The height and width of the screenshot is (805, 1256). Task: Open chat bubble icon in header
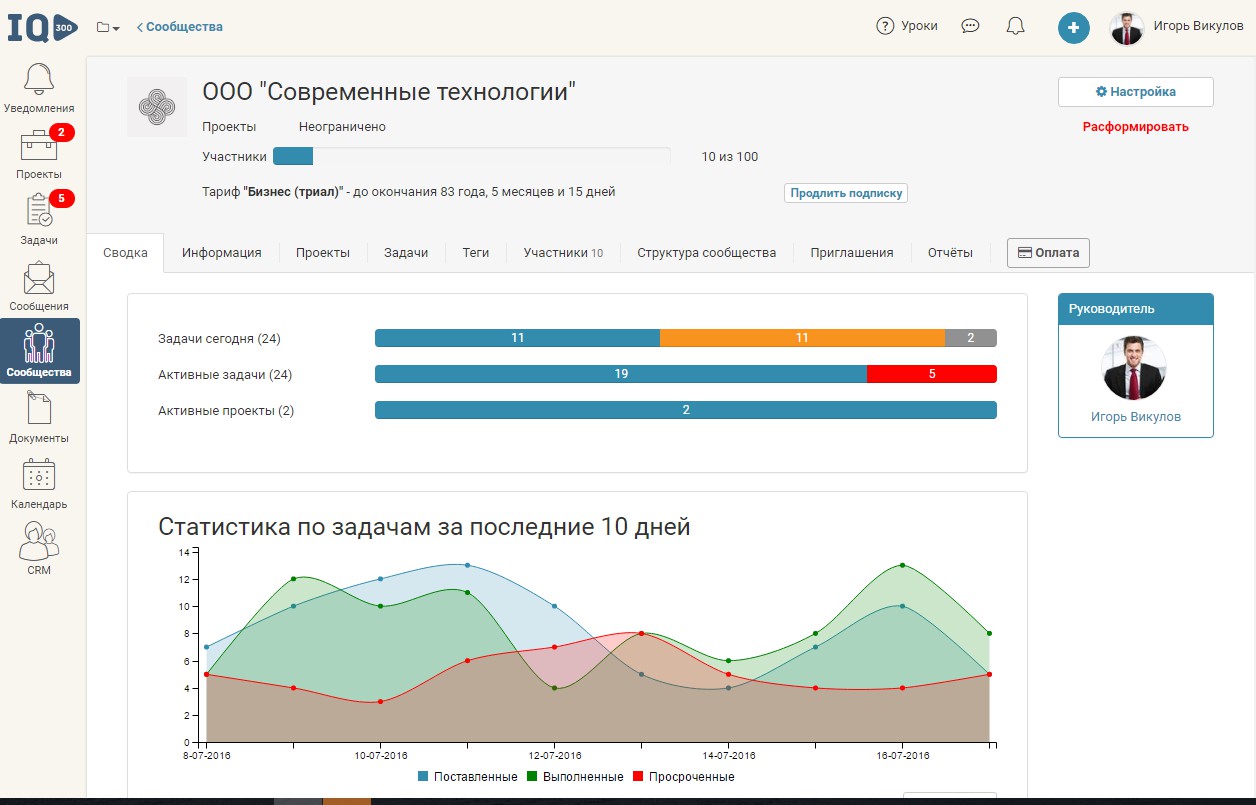[x=970, y=27]
